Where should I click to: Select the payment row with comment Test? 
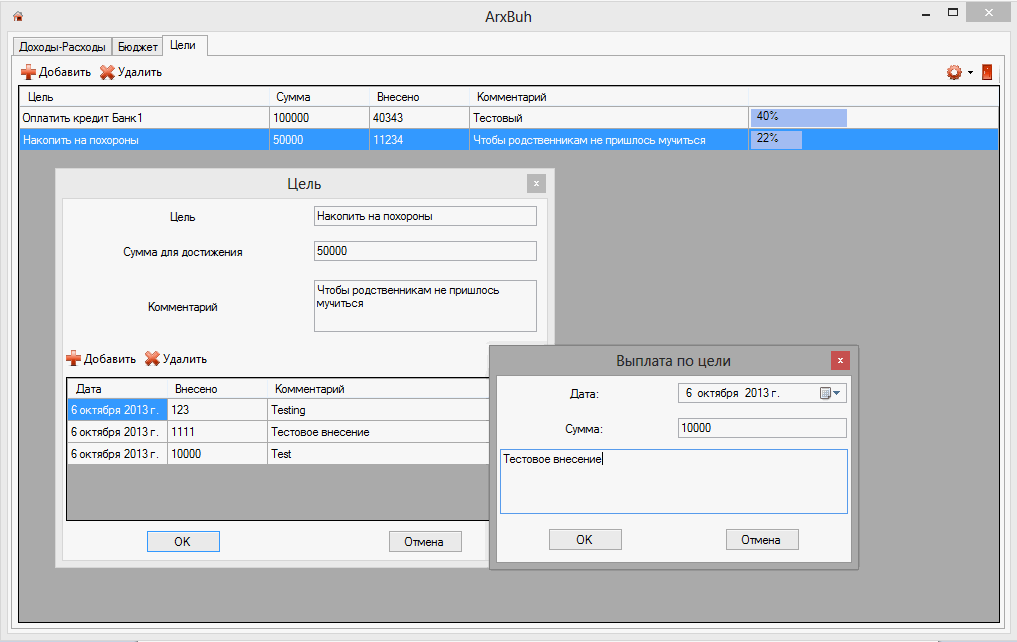pos(280,454)
